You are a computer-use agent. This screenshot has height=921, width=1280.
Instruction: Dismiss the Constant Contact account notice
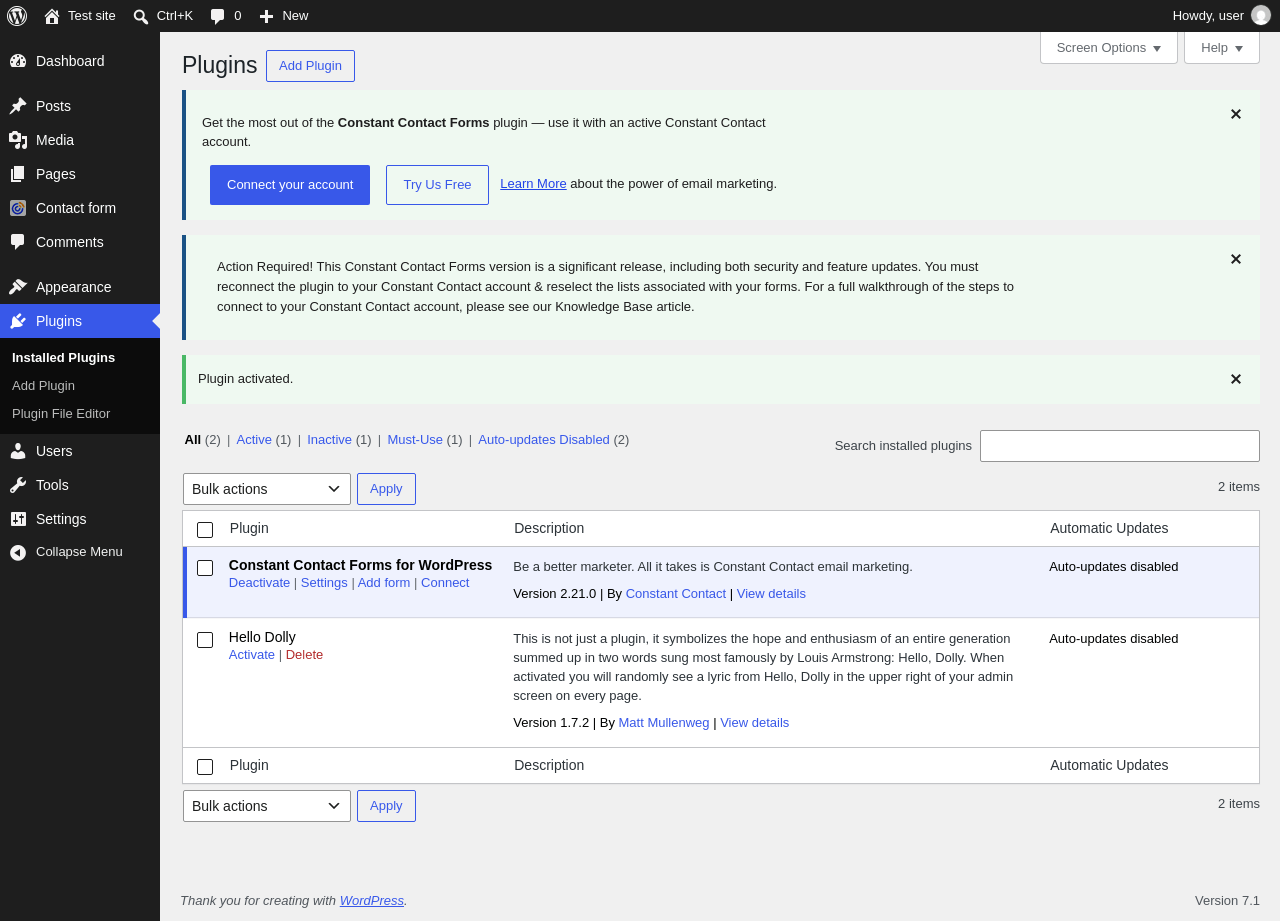point(1236,114)
